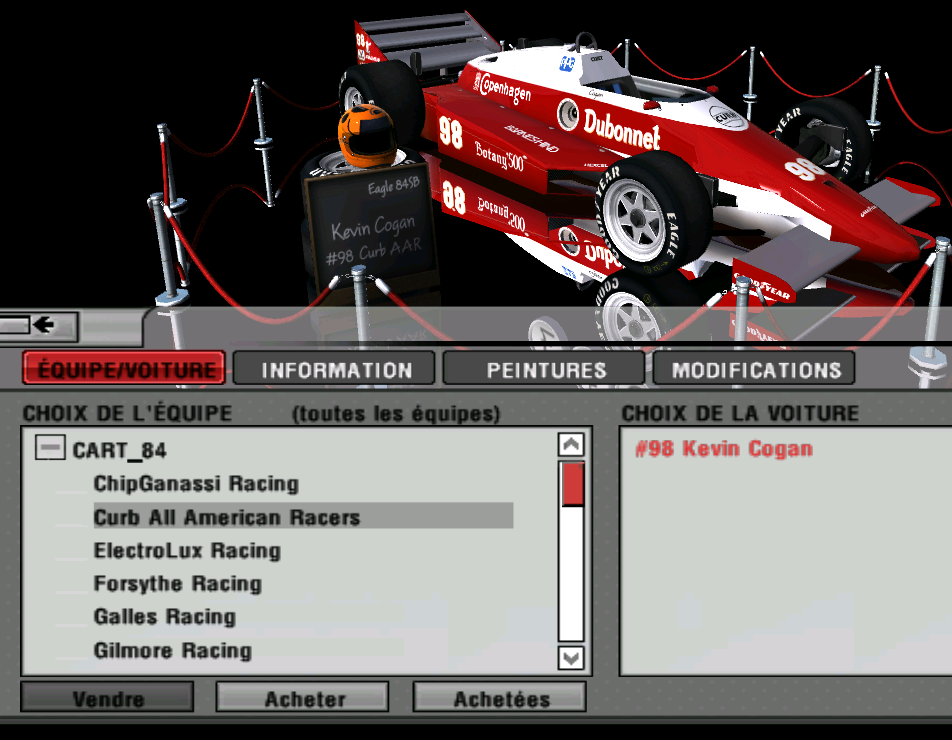This screenshot has height=740, width=952.
Task: Select the CART_84 category row
Action: click(119, 450)
